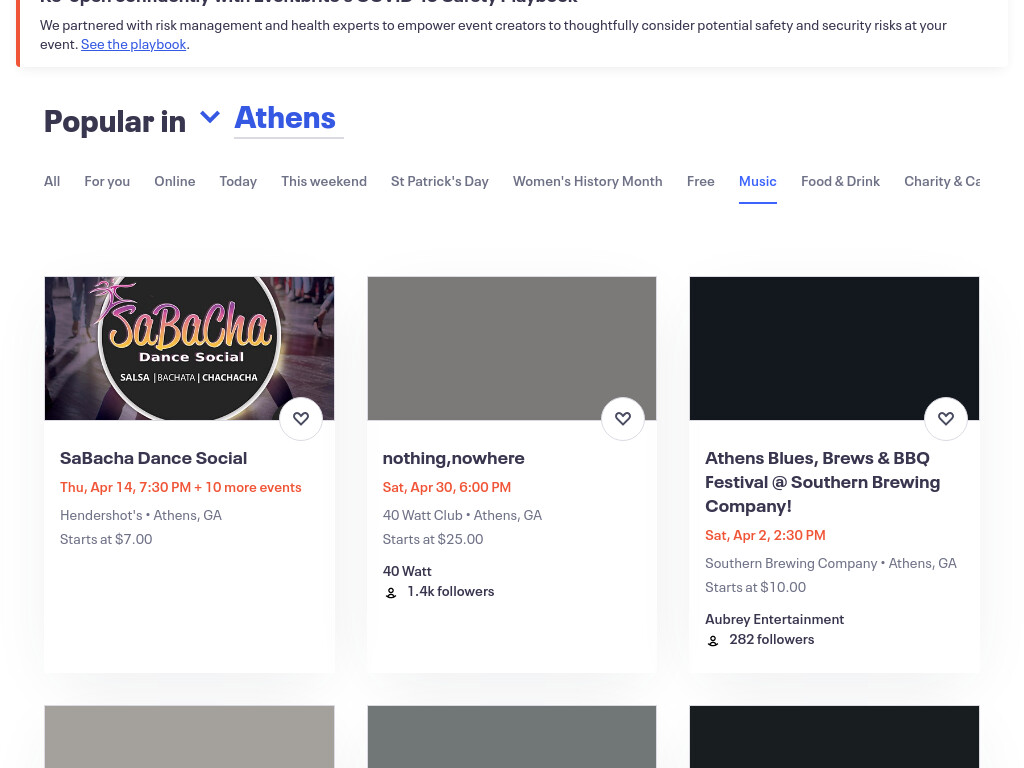Open the St Patrick's Day tab

click(440, 181)
